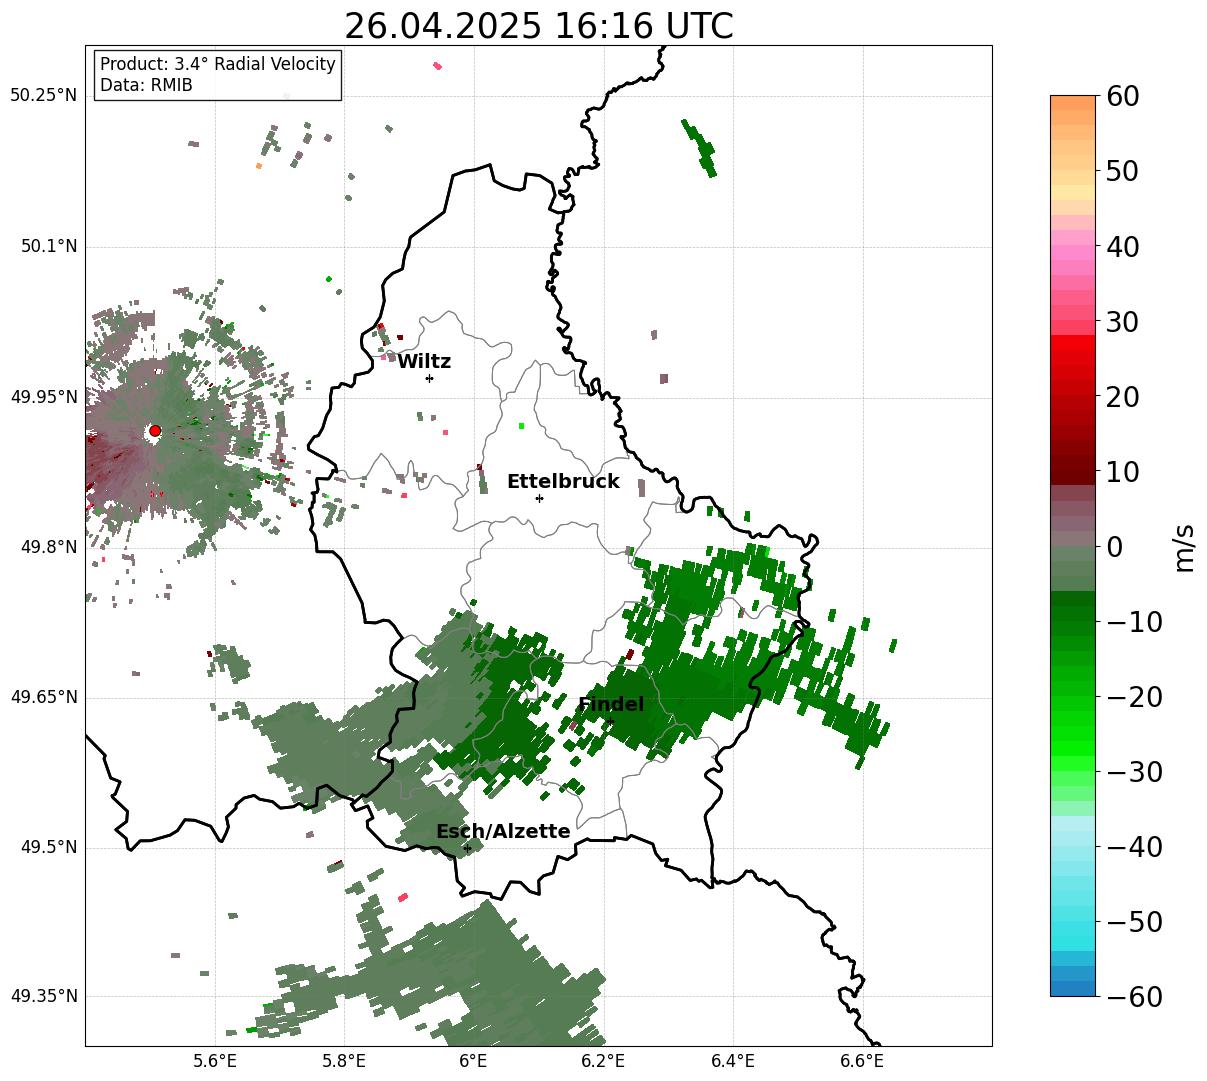Click the colorbar 10 tick label
Viewport: 1207px width, 1081px height.
[x=1123, y=472]
